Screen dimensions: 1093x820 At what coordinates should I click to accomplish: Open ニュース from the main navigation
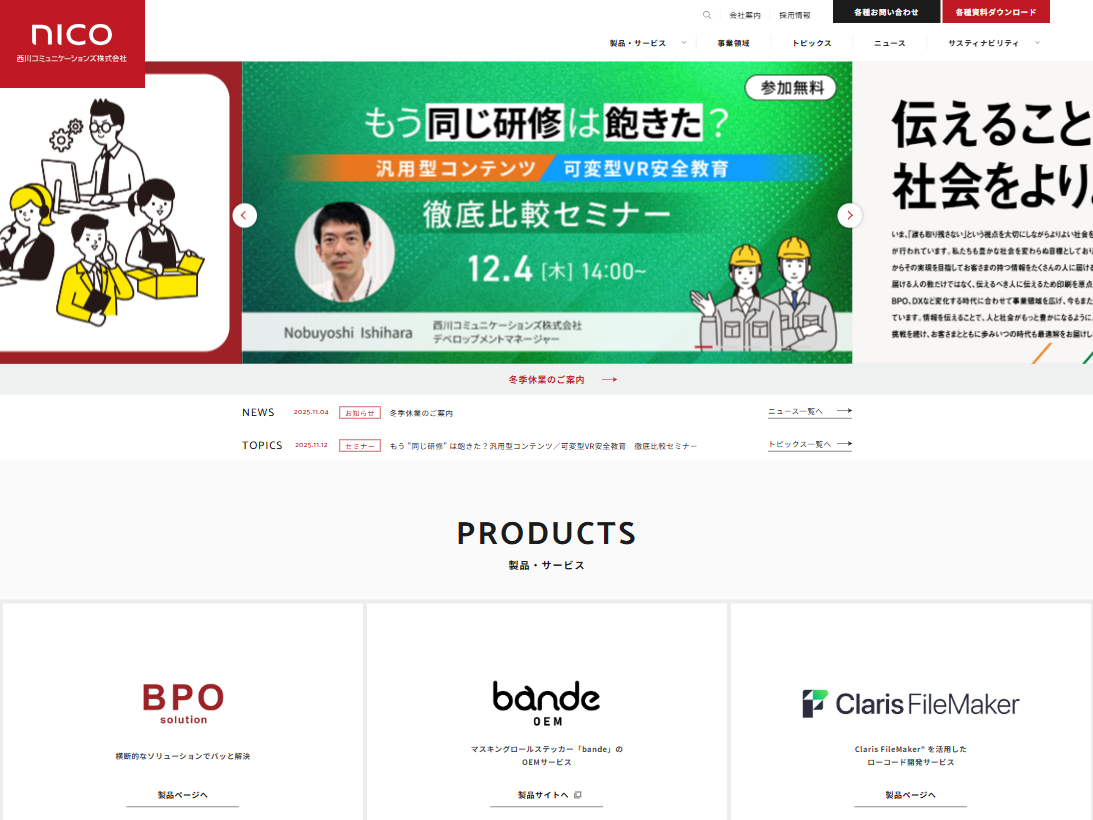[889, 43]
